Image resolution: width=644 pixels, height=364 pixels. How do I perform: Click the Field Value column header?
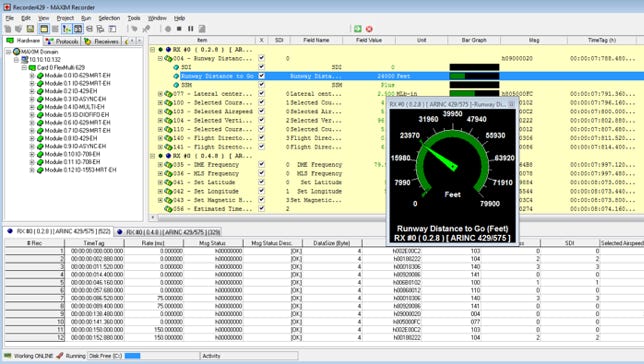[x=369, y=40]
